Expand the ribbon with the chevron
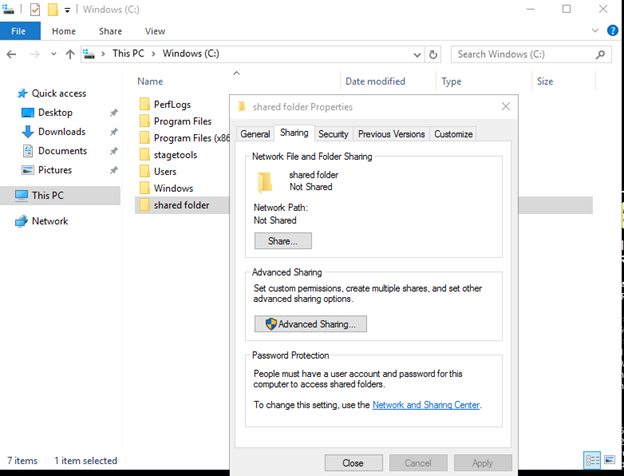The height and width of the screenshot is (476, 624). tap(595, 30)
